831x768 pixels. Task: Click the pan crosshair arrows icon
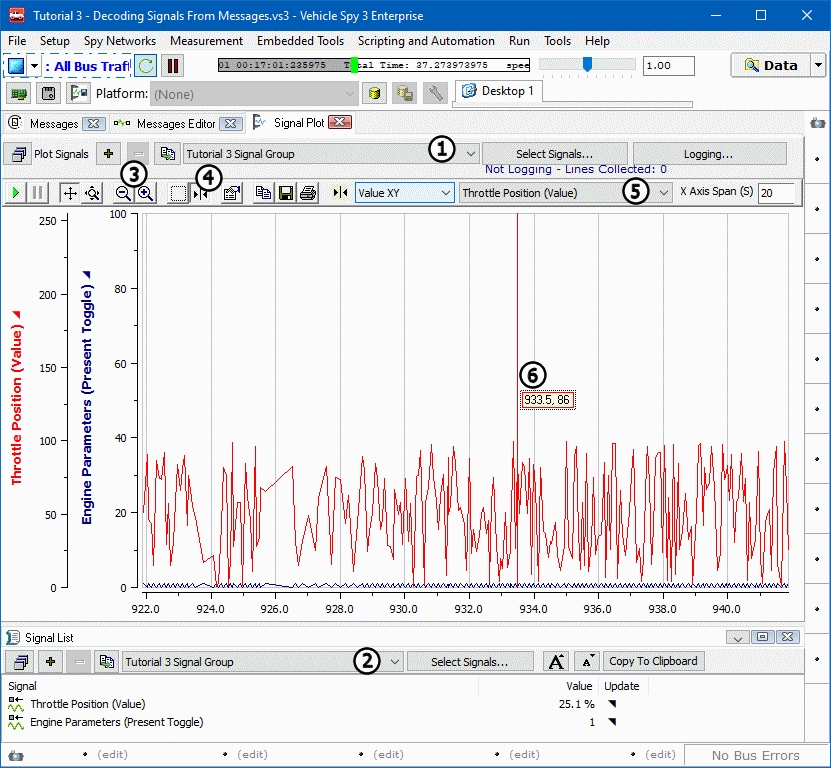click(70, 193)
